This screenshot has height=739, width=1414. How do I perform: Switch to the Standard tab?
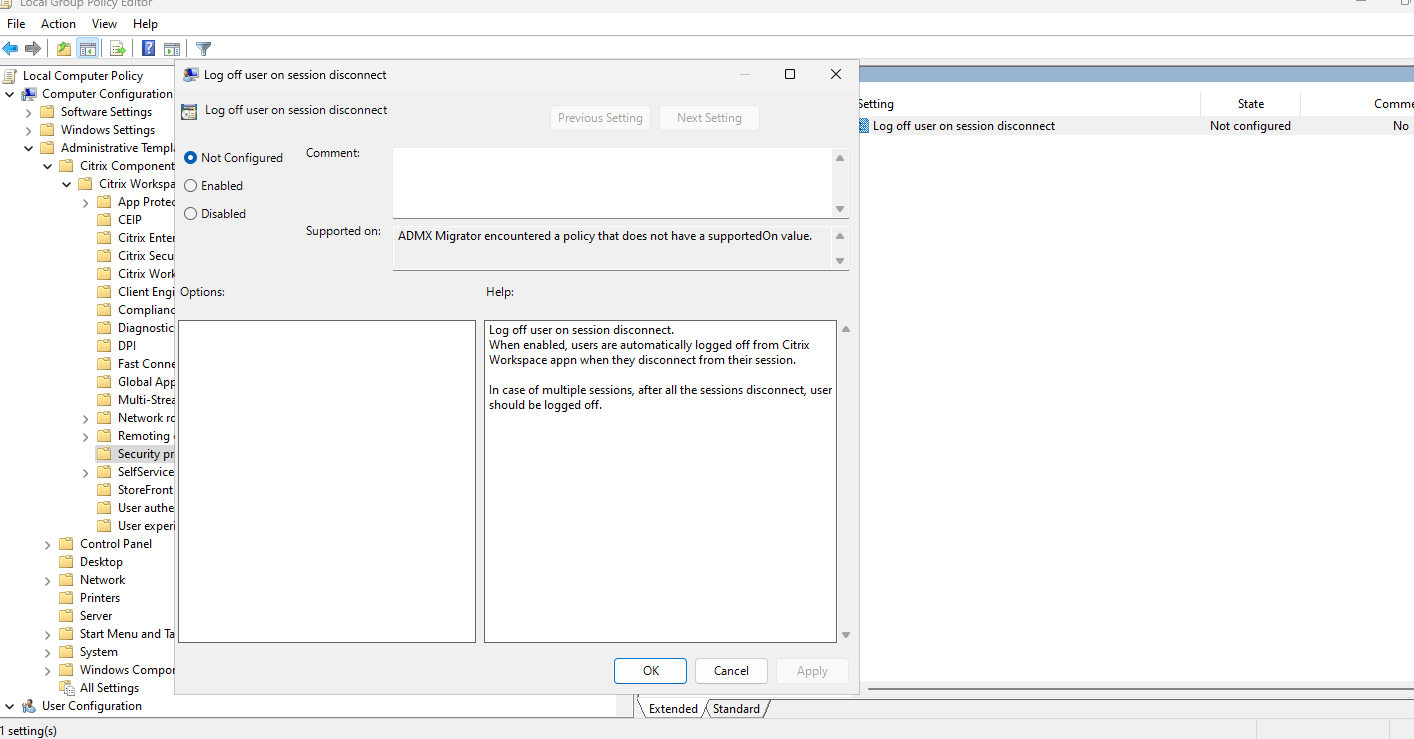[x=736, y=709]
